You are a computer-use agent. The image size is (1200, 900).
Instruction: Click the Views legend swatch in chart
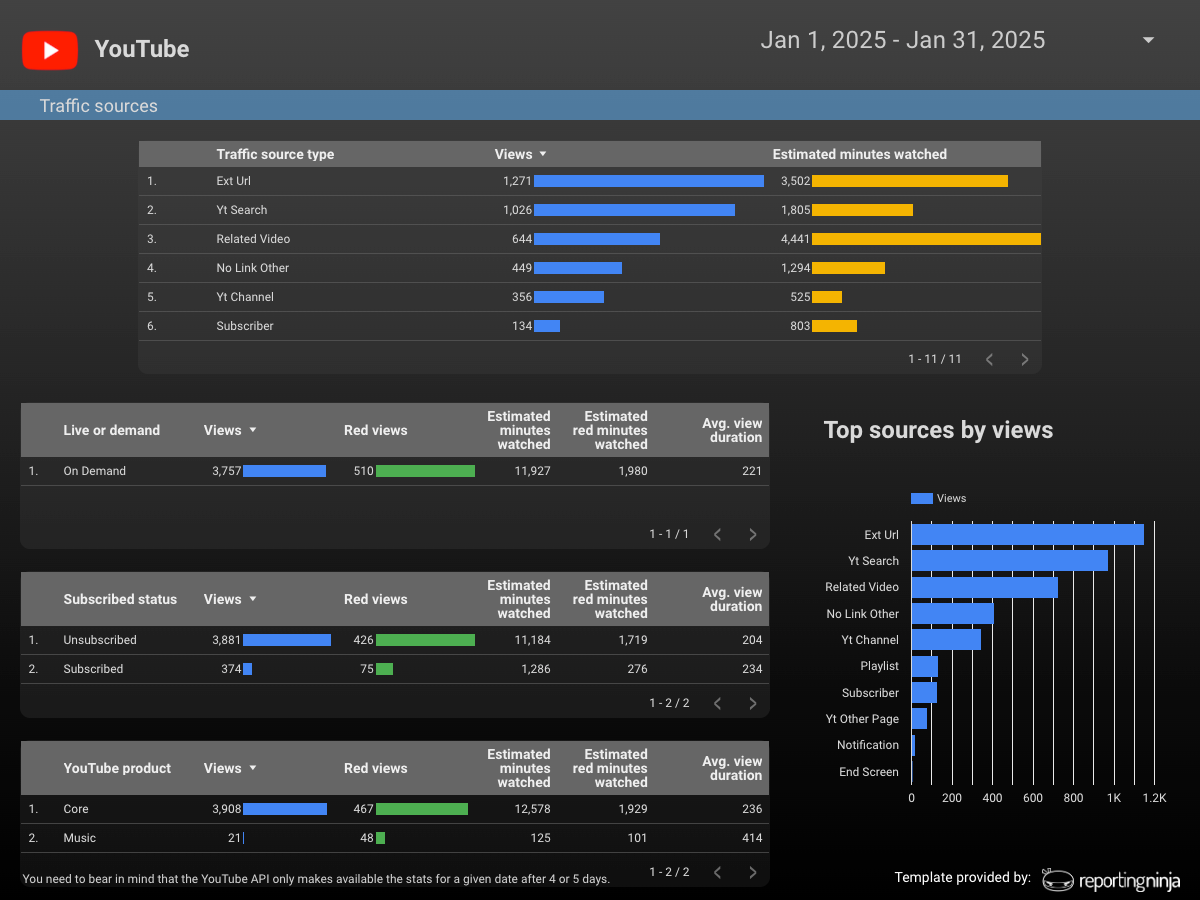(x=921, y=498)
